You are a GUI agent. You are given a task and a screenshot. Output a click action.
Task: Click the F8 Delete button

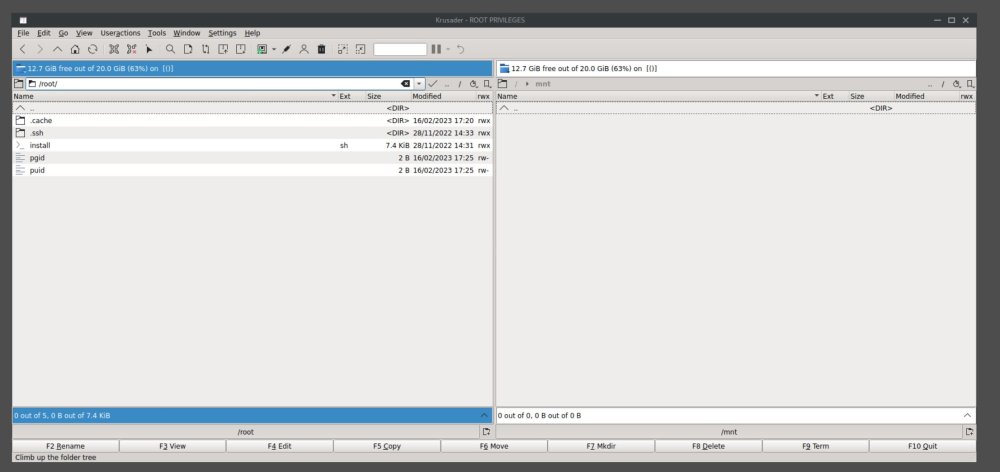pos(709,446)
